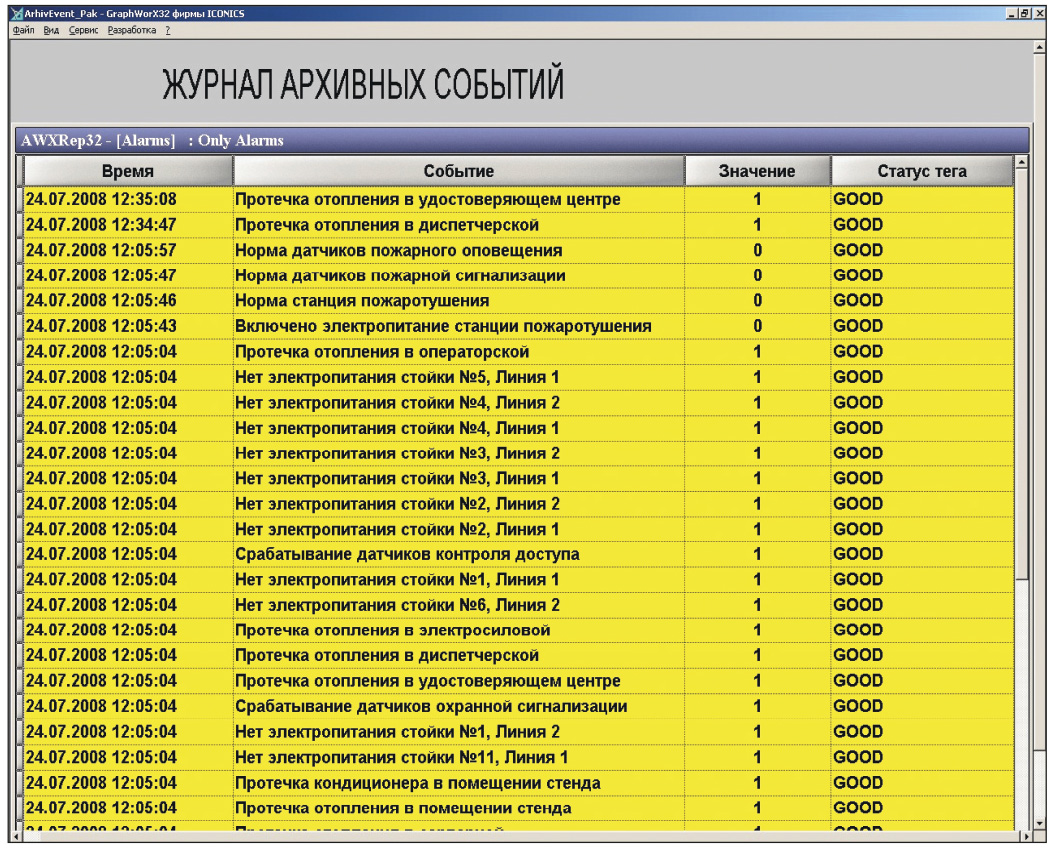The image size is (1053, 848).
Task: Click the window's outer scroll-up arrow
Action: (1039, 48)
